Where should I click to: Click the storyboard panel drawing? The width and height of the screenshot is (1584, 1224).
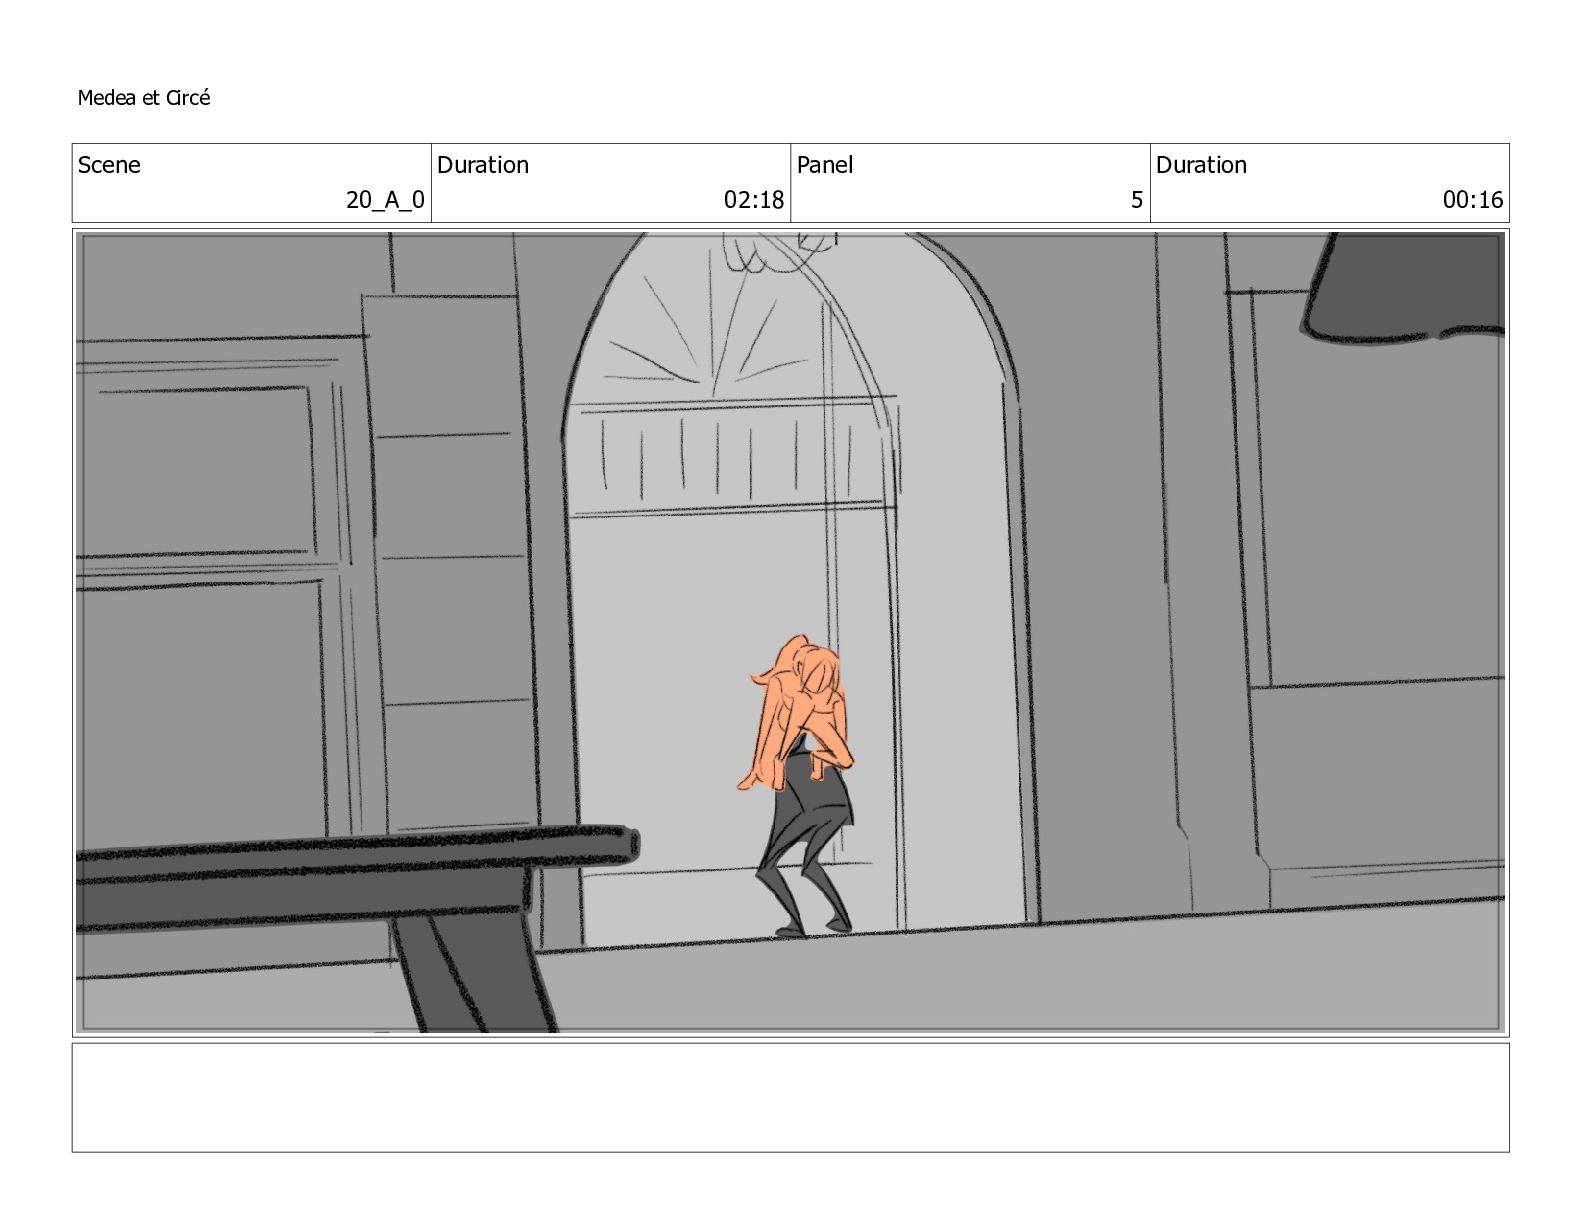click(790, 632)
